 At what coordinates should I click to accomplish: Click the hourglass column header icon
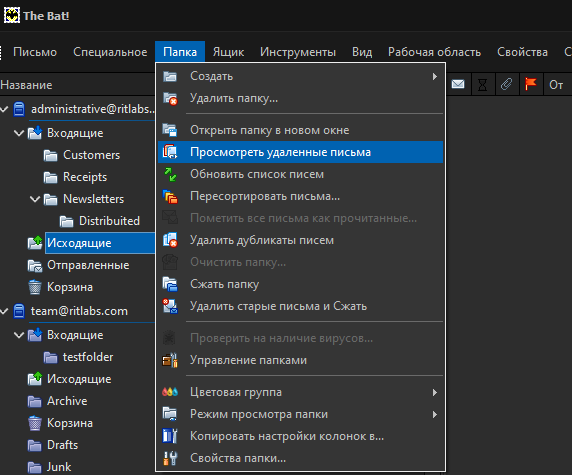tap(482, 85)
